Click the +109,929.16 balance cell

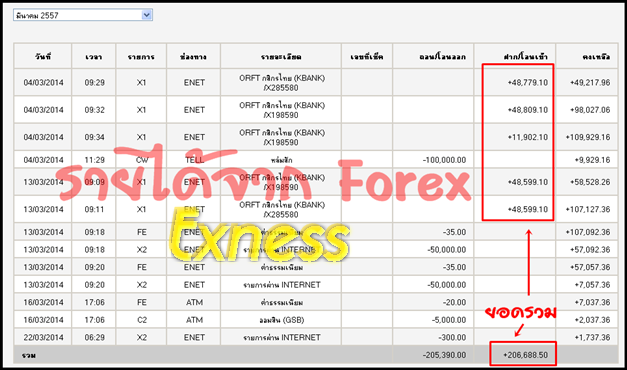588,137
